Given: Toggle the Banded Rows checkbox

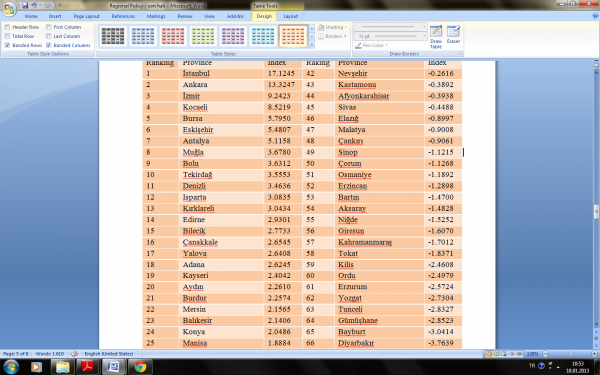Looking at the screenshot, I should coord(7,45).
